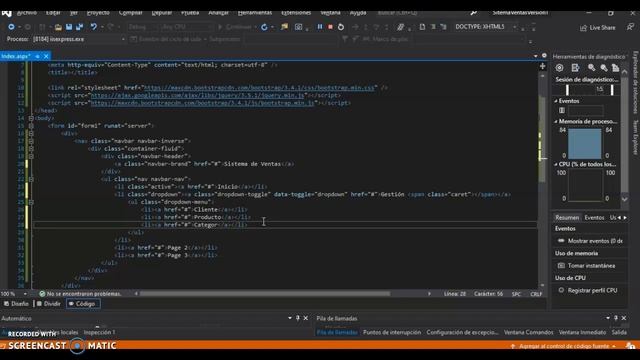The height and width of the screenshot is (360, 640).
Task: Zoom in on the diagnostics timeline
Action: 591,68
